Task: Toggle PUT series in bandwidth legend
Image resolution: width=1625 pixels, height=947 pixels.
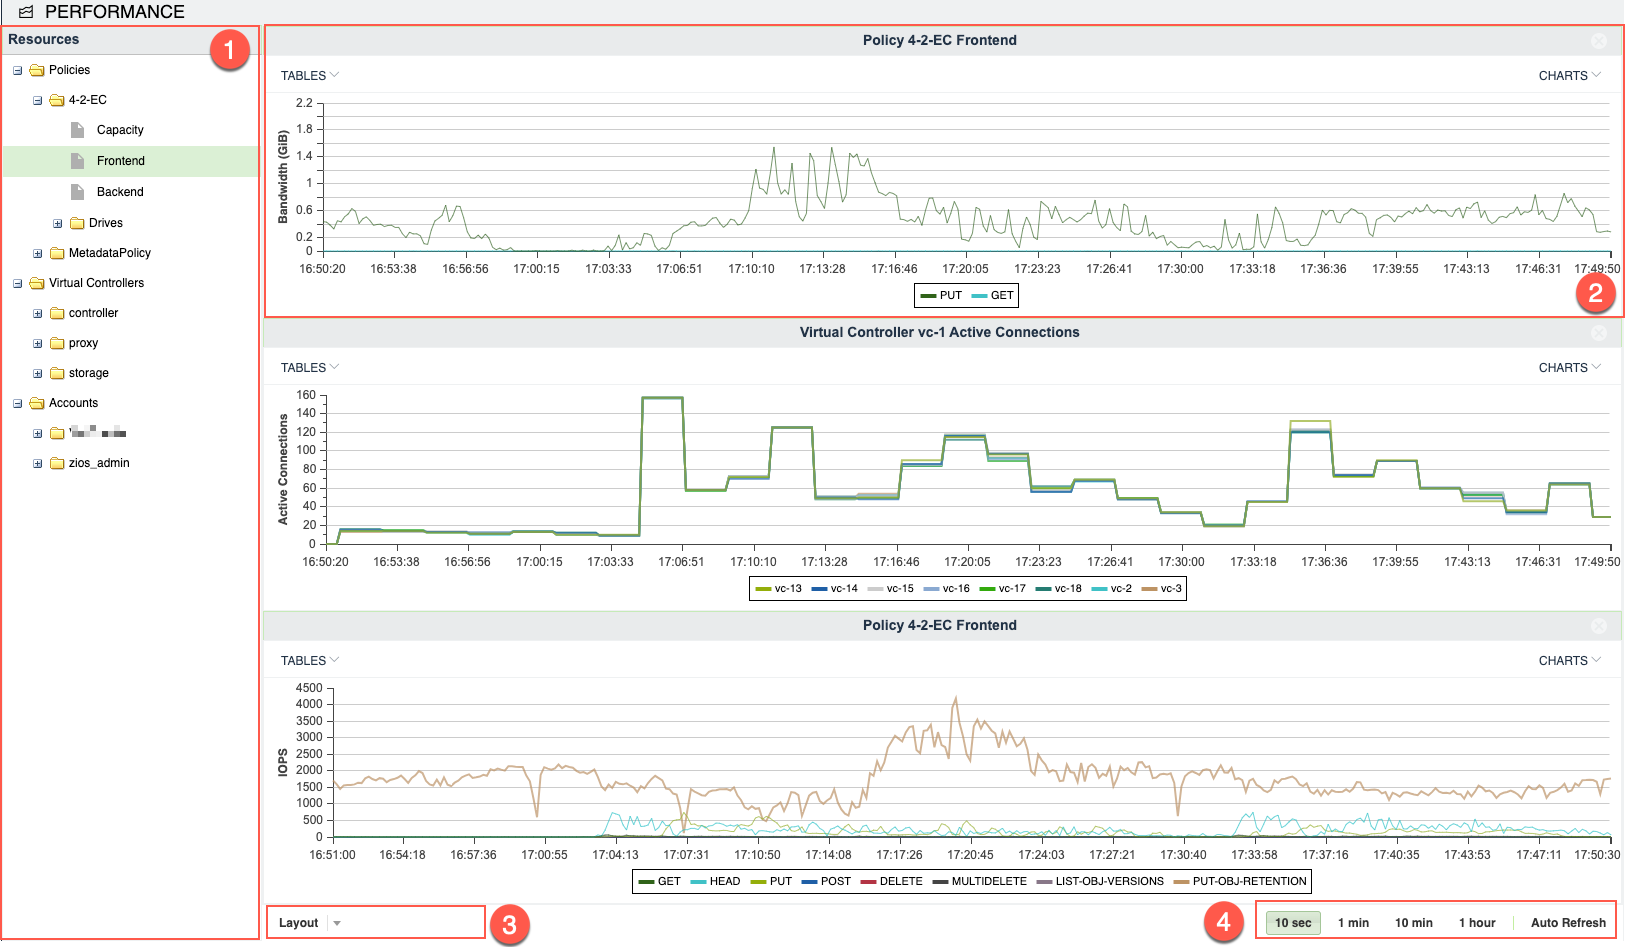Action: click(x=941, y=295)
